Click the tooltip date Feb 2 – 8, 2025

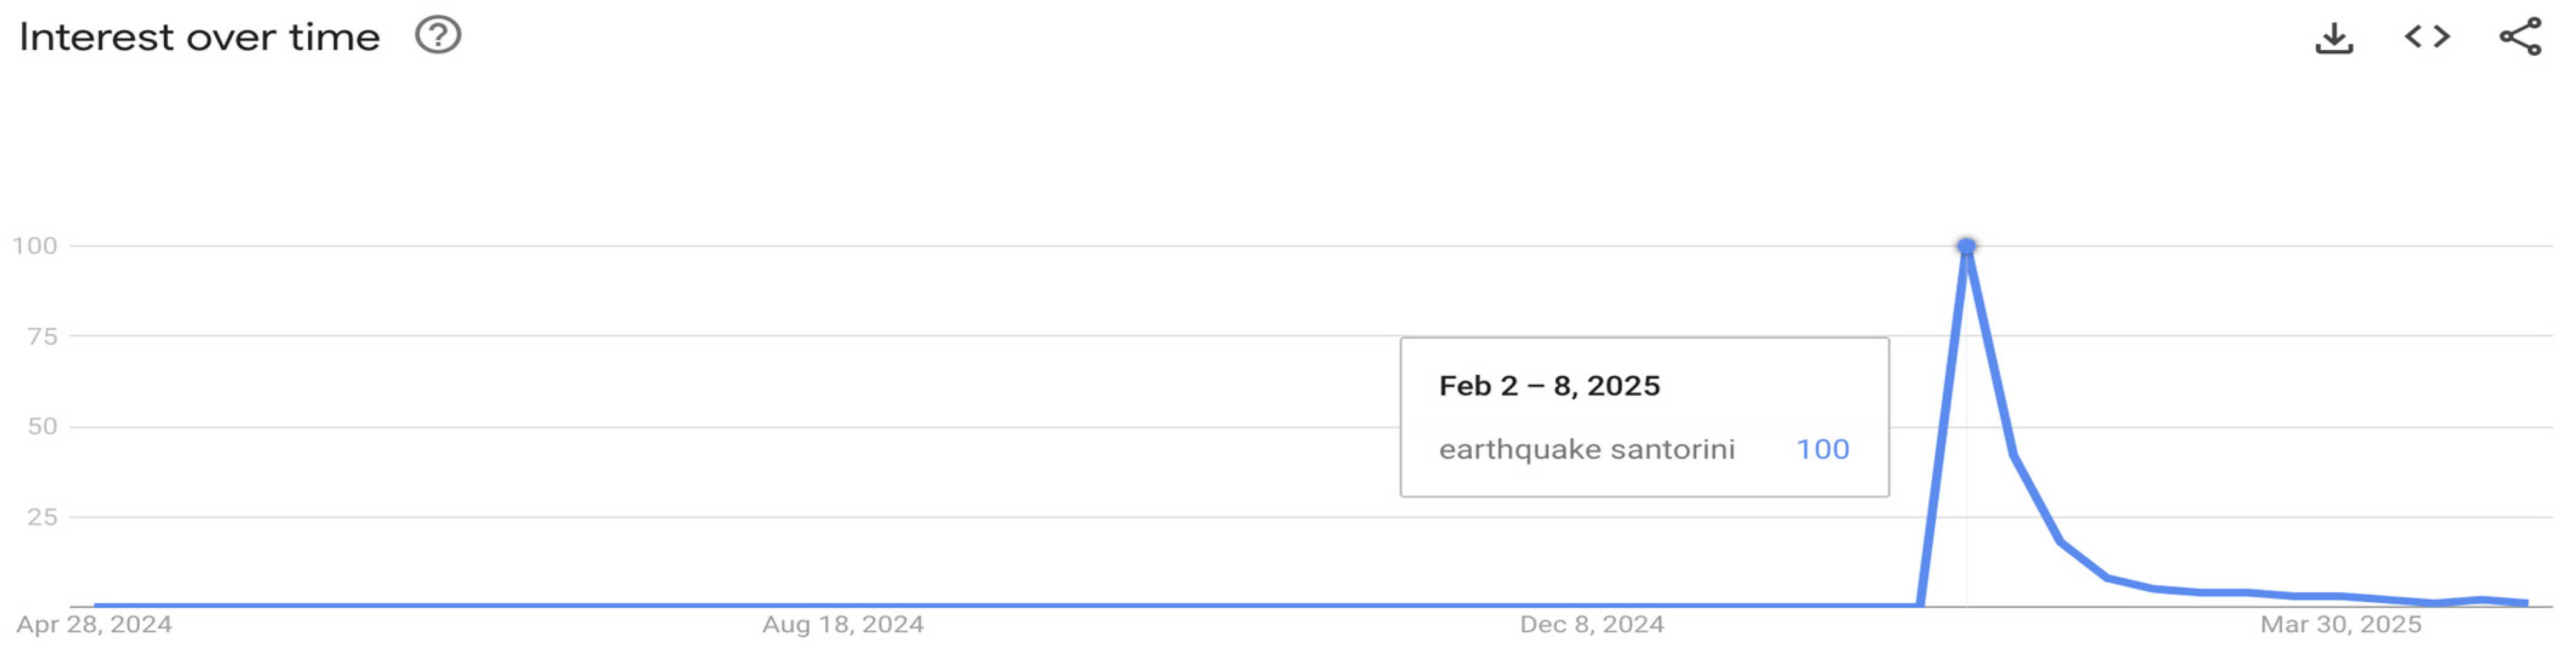1549,386
